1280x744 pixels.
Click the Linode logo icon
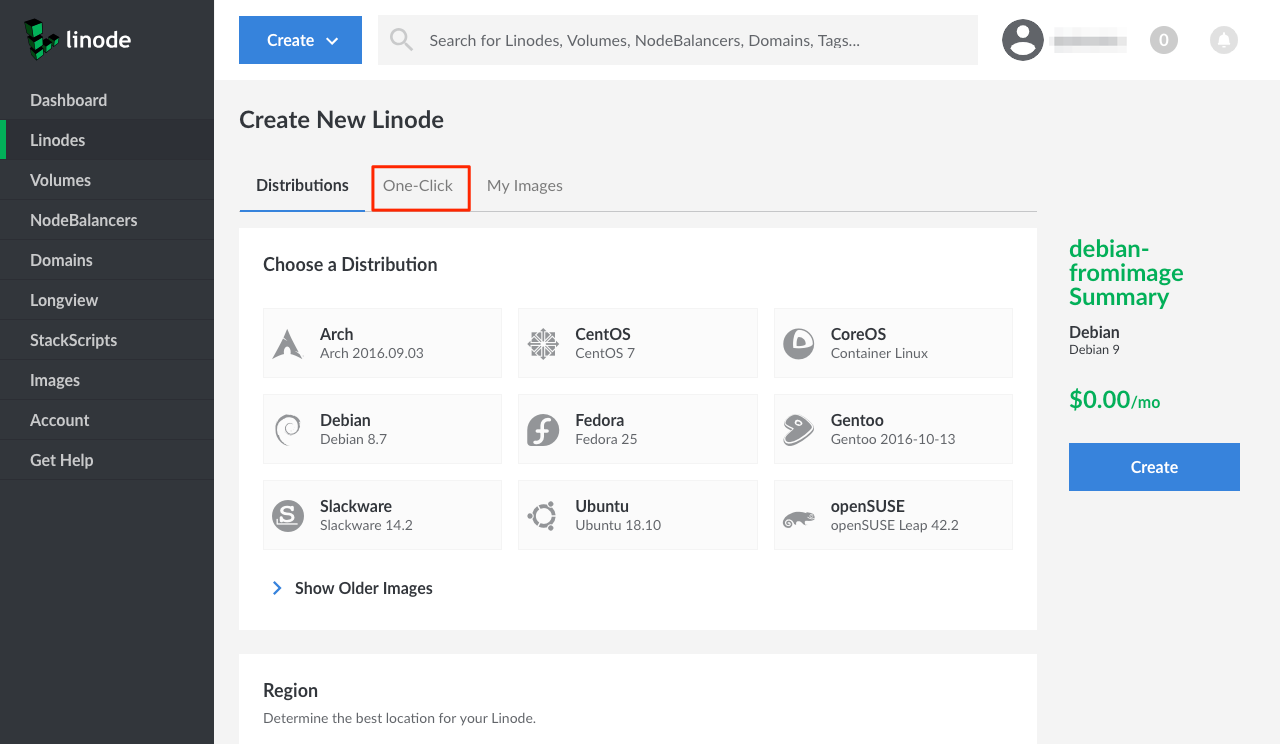[x=41, y=39]
